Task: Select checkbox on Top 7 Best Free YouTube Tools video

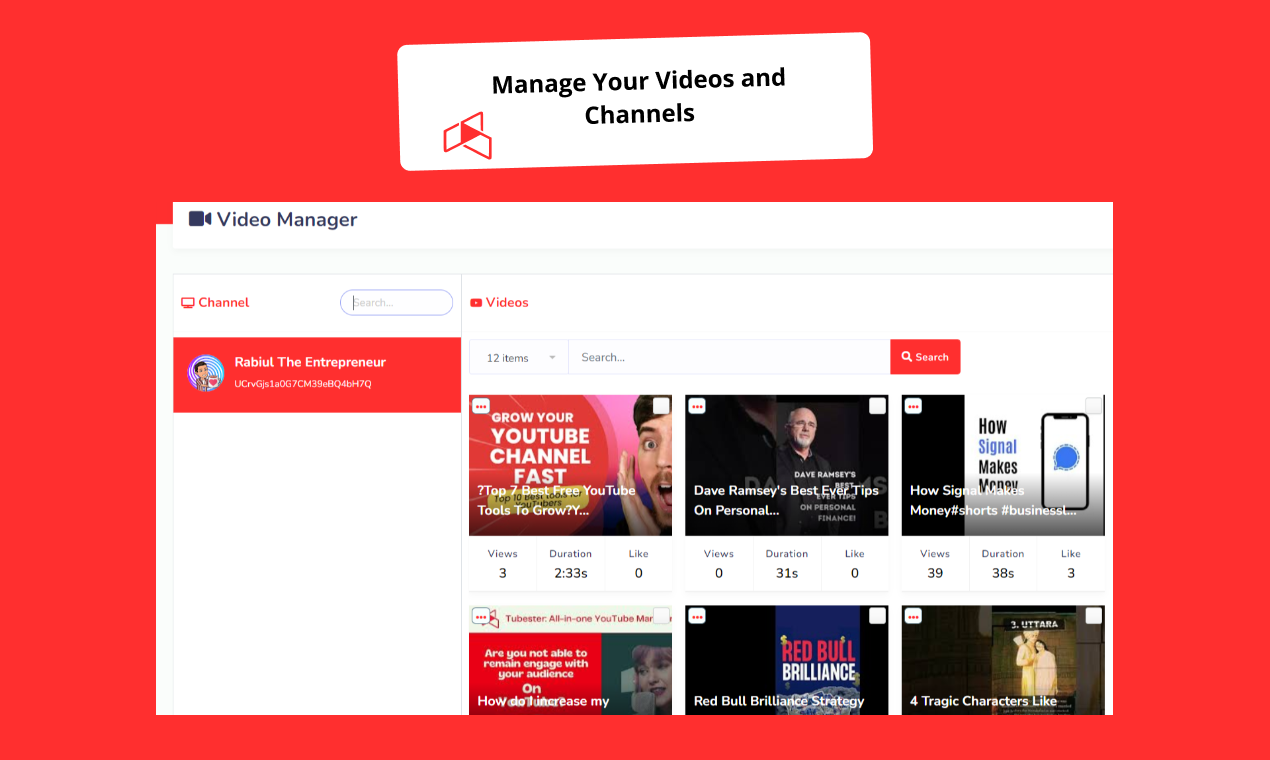Action: click(x=661, y=406)
